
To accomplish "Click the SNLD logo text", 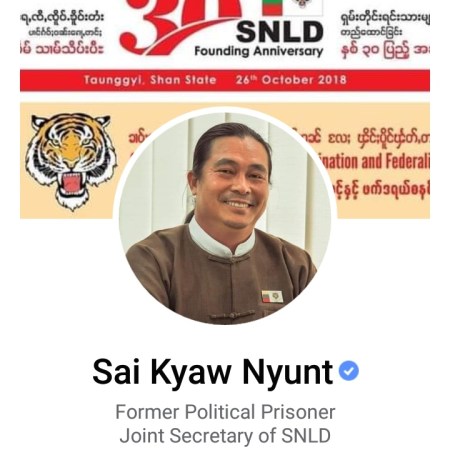I will point(280,32).
